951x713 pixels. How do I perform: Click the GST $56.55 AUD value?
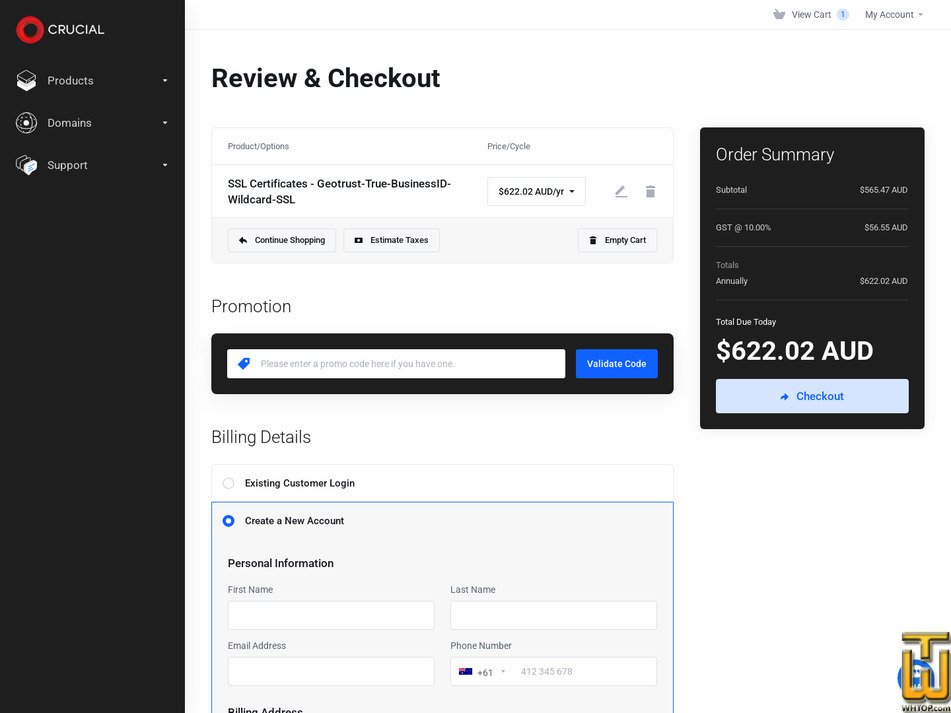[885, 227]
